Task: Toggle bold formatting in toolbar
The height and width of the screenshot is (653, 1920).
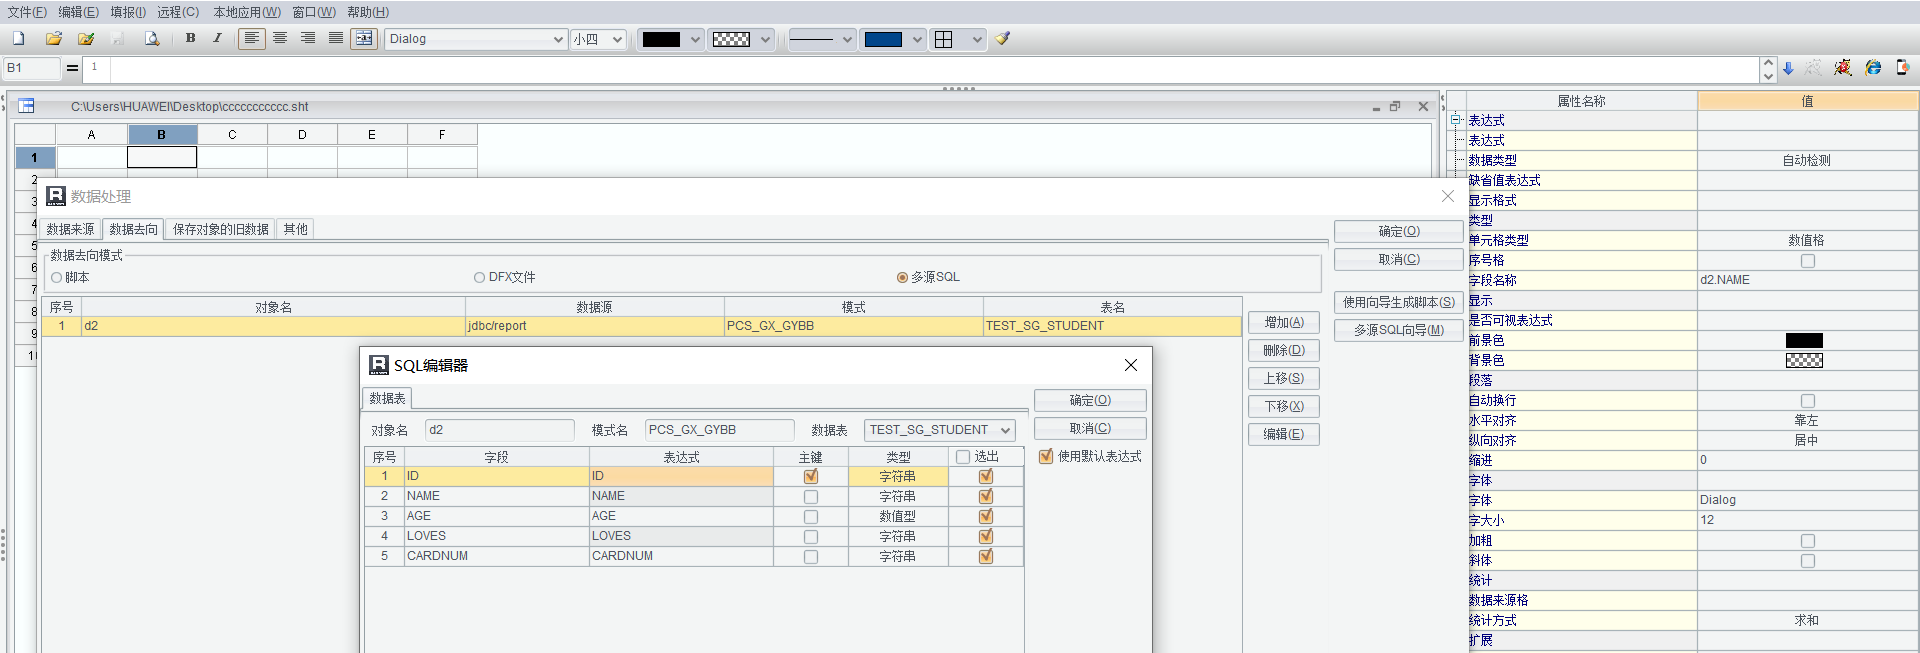Action: point(190,39)
